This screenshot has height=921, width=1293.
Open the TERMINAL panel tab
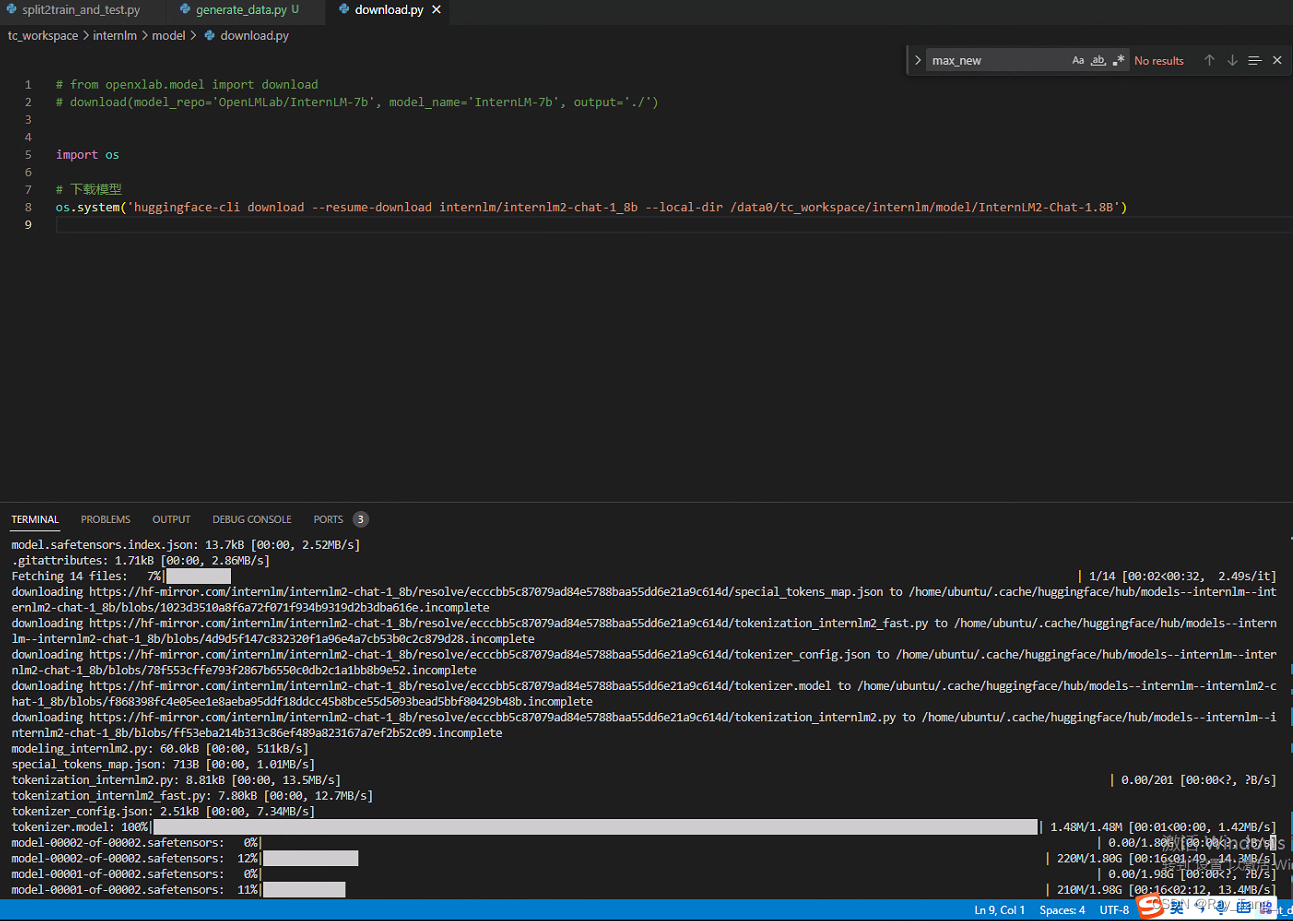coord(35,519)
